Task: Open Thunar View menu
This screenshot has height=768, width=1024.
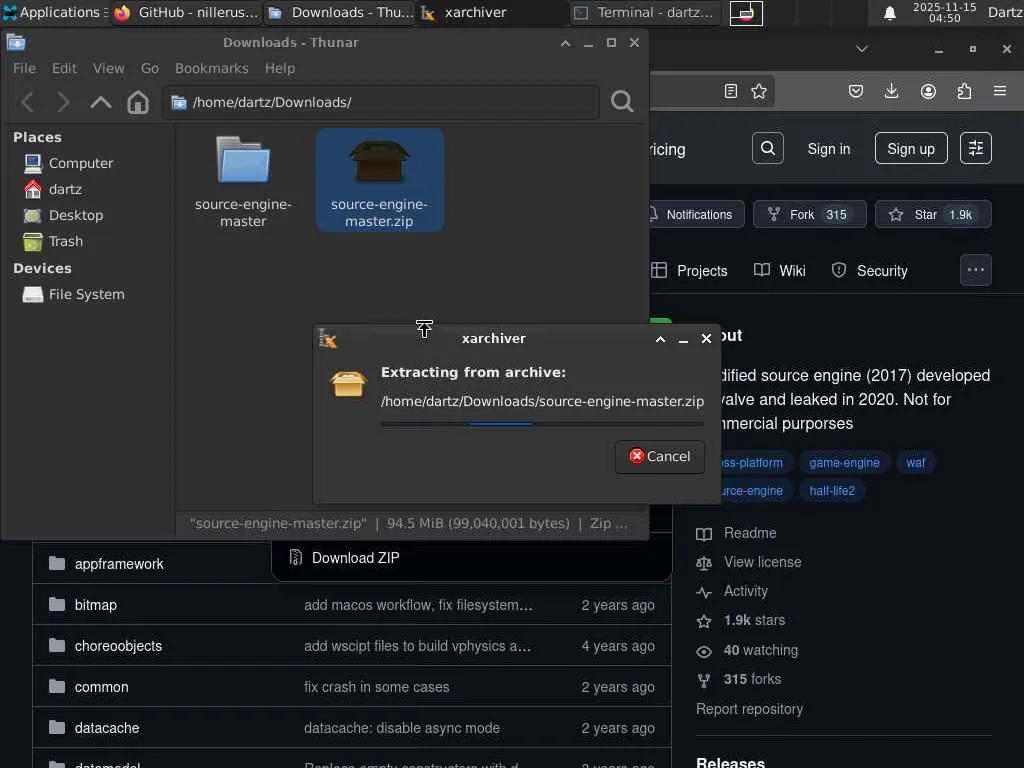Action: click(108, 68)
